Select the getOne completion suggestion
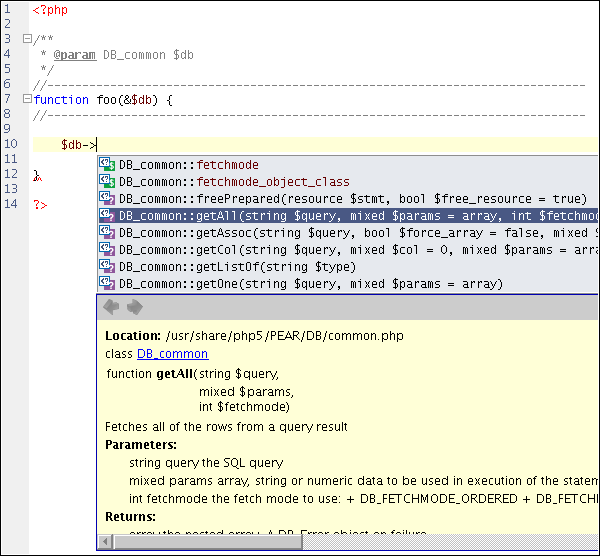Screen dimensions: 600x556 pyautogui.click(x=347, y=284)
